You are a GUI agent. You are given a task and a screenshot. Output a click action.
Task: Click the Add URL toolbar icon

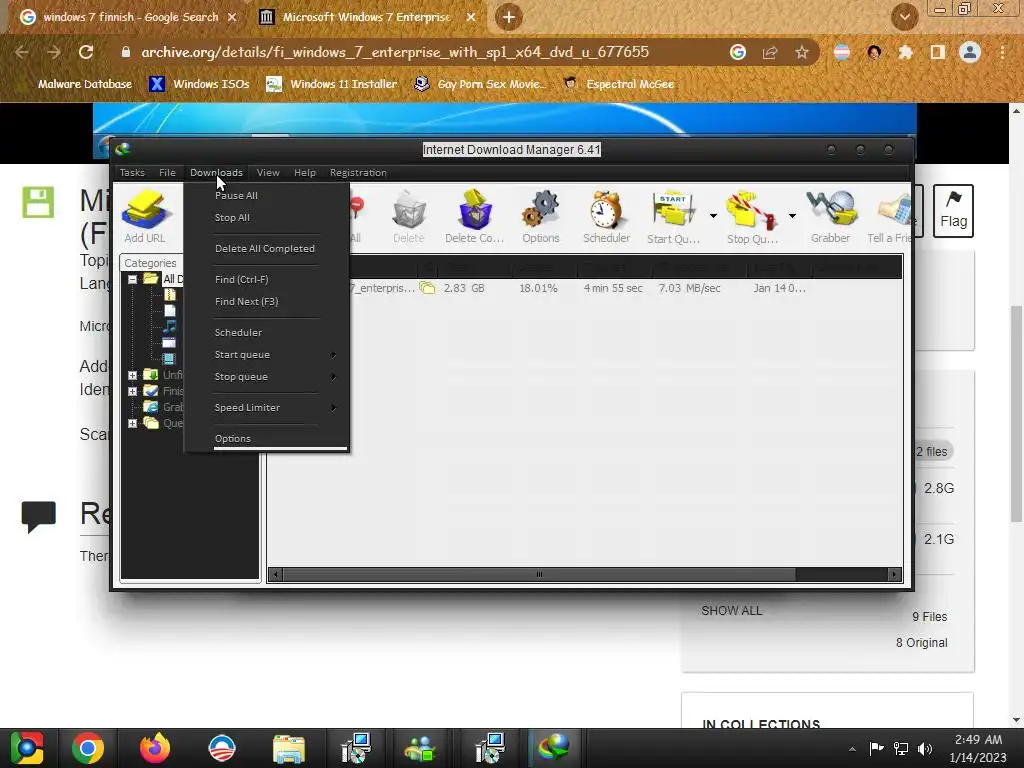pos(145,216)
